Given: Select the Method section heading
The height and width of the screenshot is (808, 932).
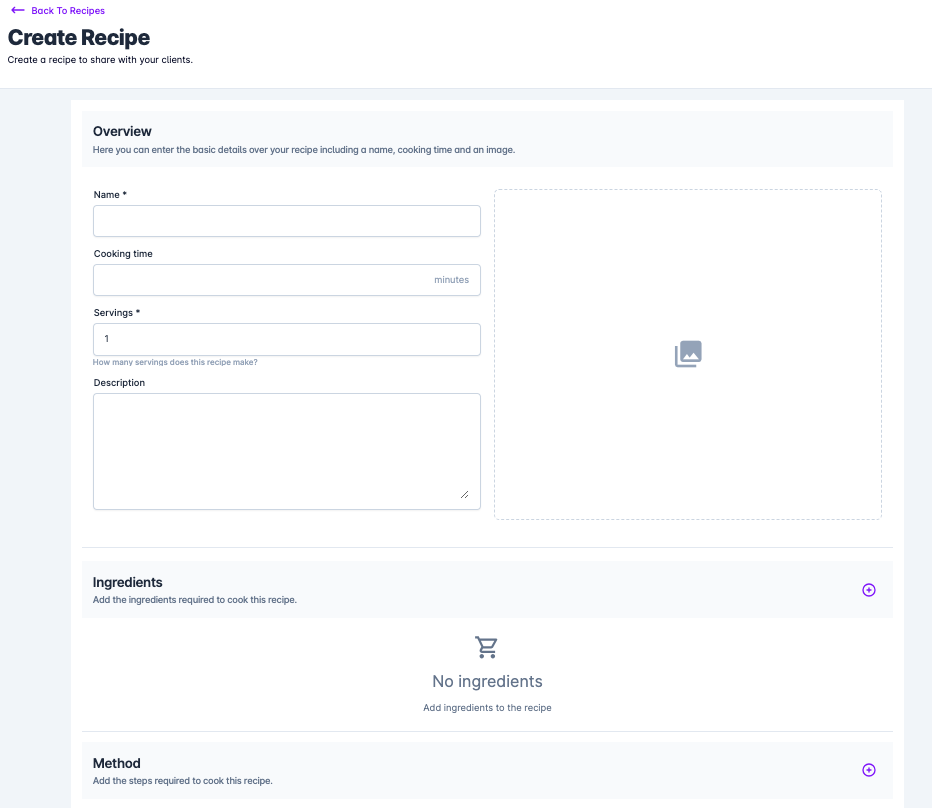Looking at the screenshot, I should (116, 763).
